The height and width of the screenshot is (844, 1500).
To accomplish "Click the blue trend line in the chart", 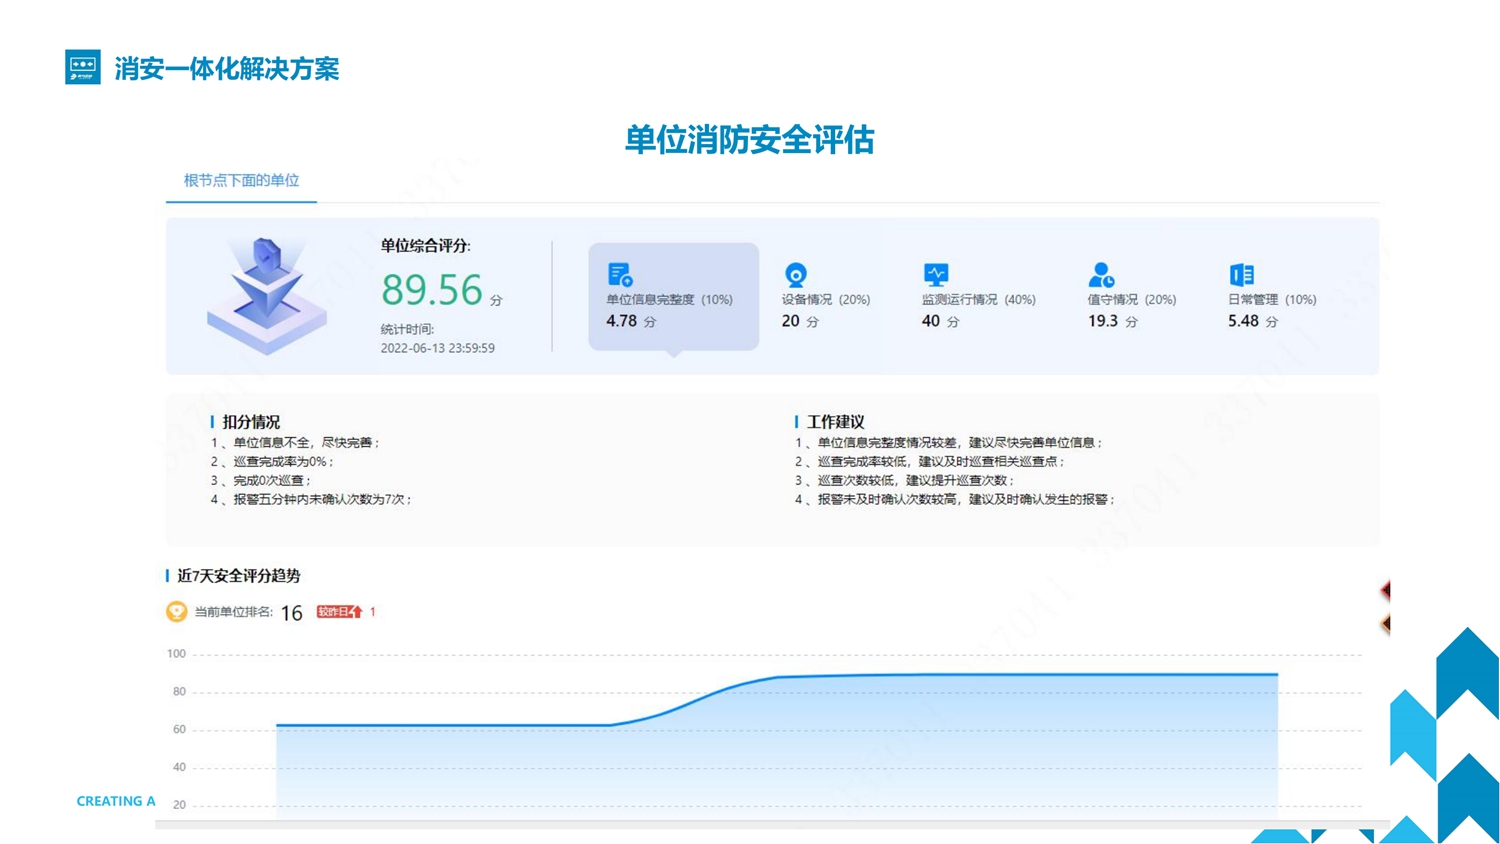I will click(1000, 675).
